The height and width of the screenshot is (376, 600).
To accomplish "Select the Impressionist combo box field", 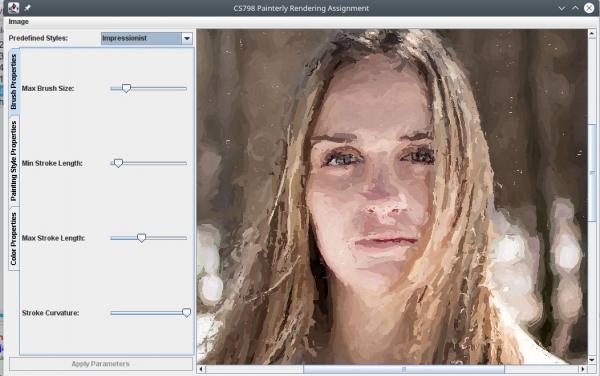I will pos(141,38).
